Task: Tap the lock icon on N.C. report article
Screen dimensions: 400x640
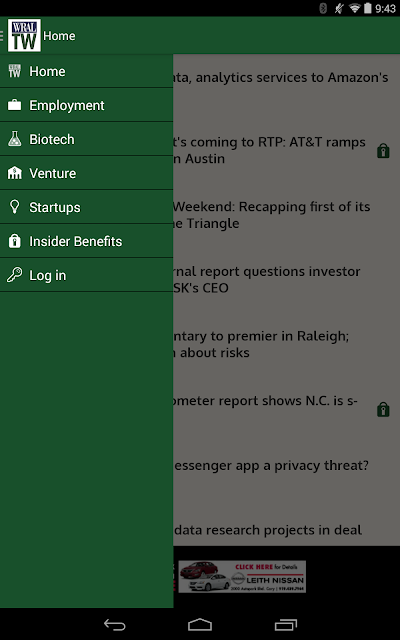Action: click(383, 409)
